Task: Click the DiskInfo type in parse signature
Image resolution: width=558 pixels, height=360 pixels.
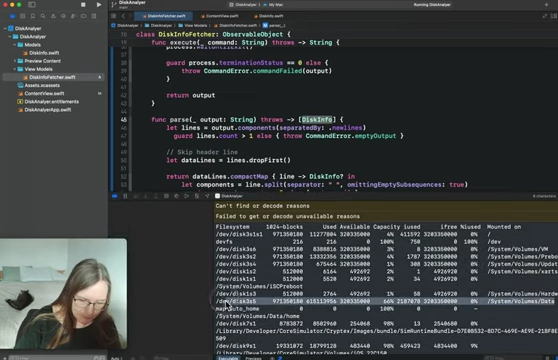Action: (317, 120)
